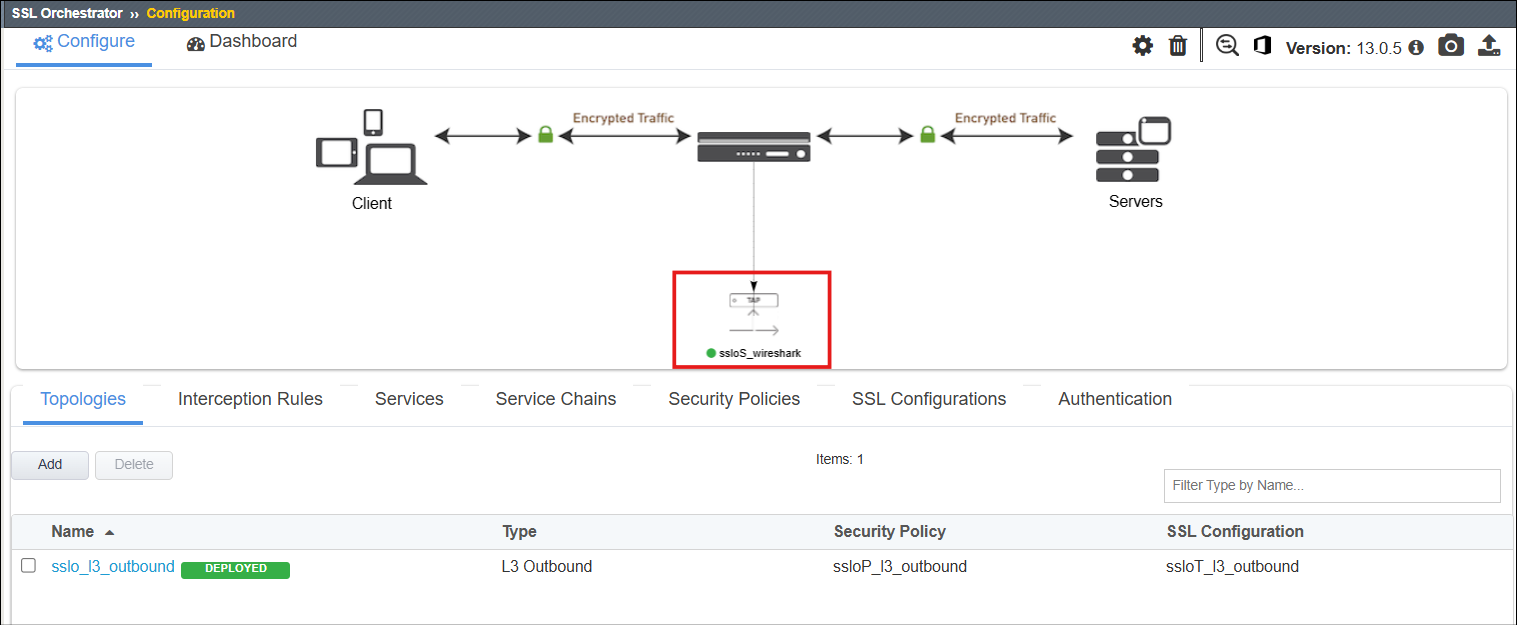Click the DEPLOYED status badge
This screenshot has height=625, width=1517.
click(236, 569)
